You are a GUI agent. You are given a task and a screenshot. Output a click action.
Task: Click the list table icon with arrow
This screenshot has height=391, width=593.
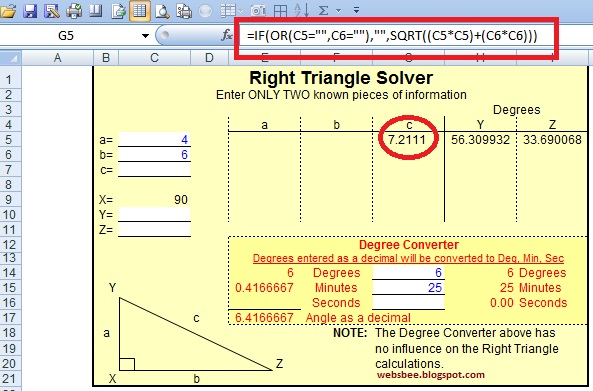coord(231,11)
